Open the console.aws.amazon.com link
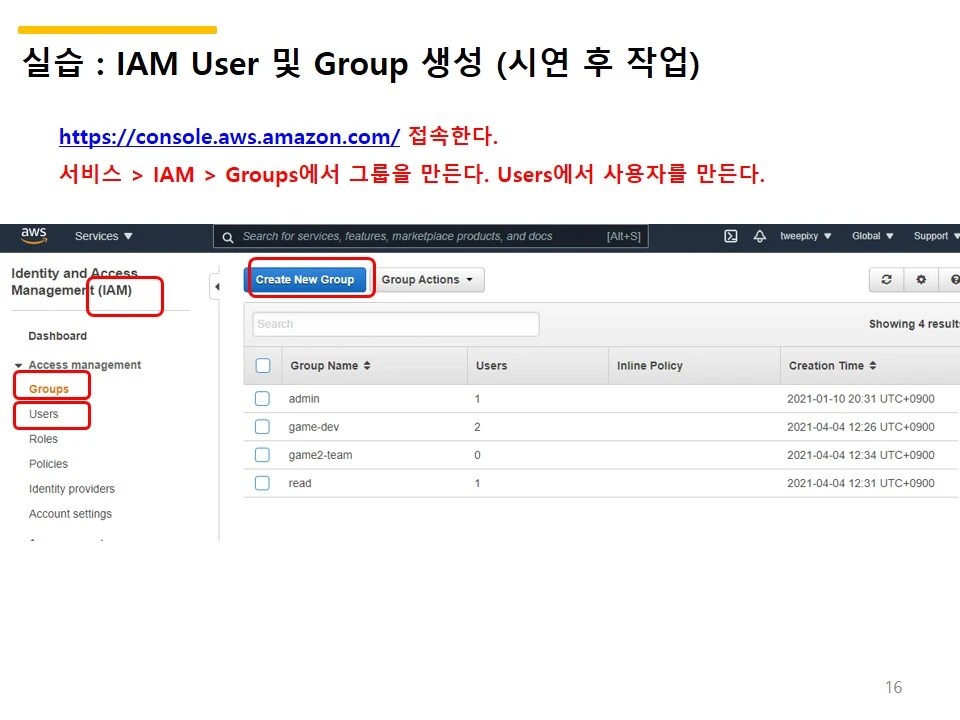Image resolution: width=960 pixels, height=720 pixels. 230,137
